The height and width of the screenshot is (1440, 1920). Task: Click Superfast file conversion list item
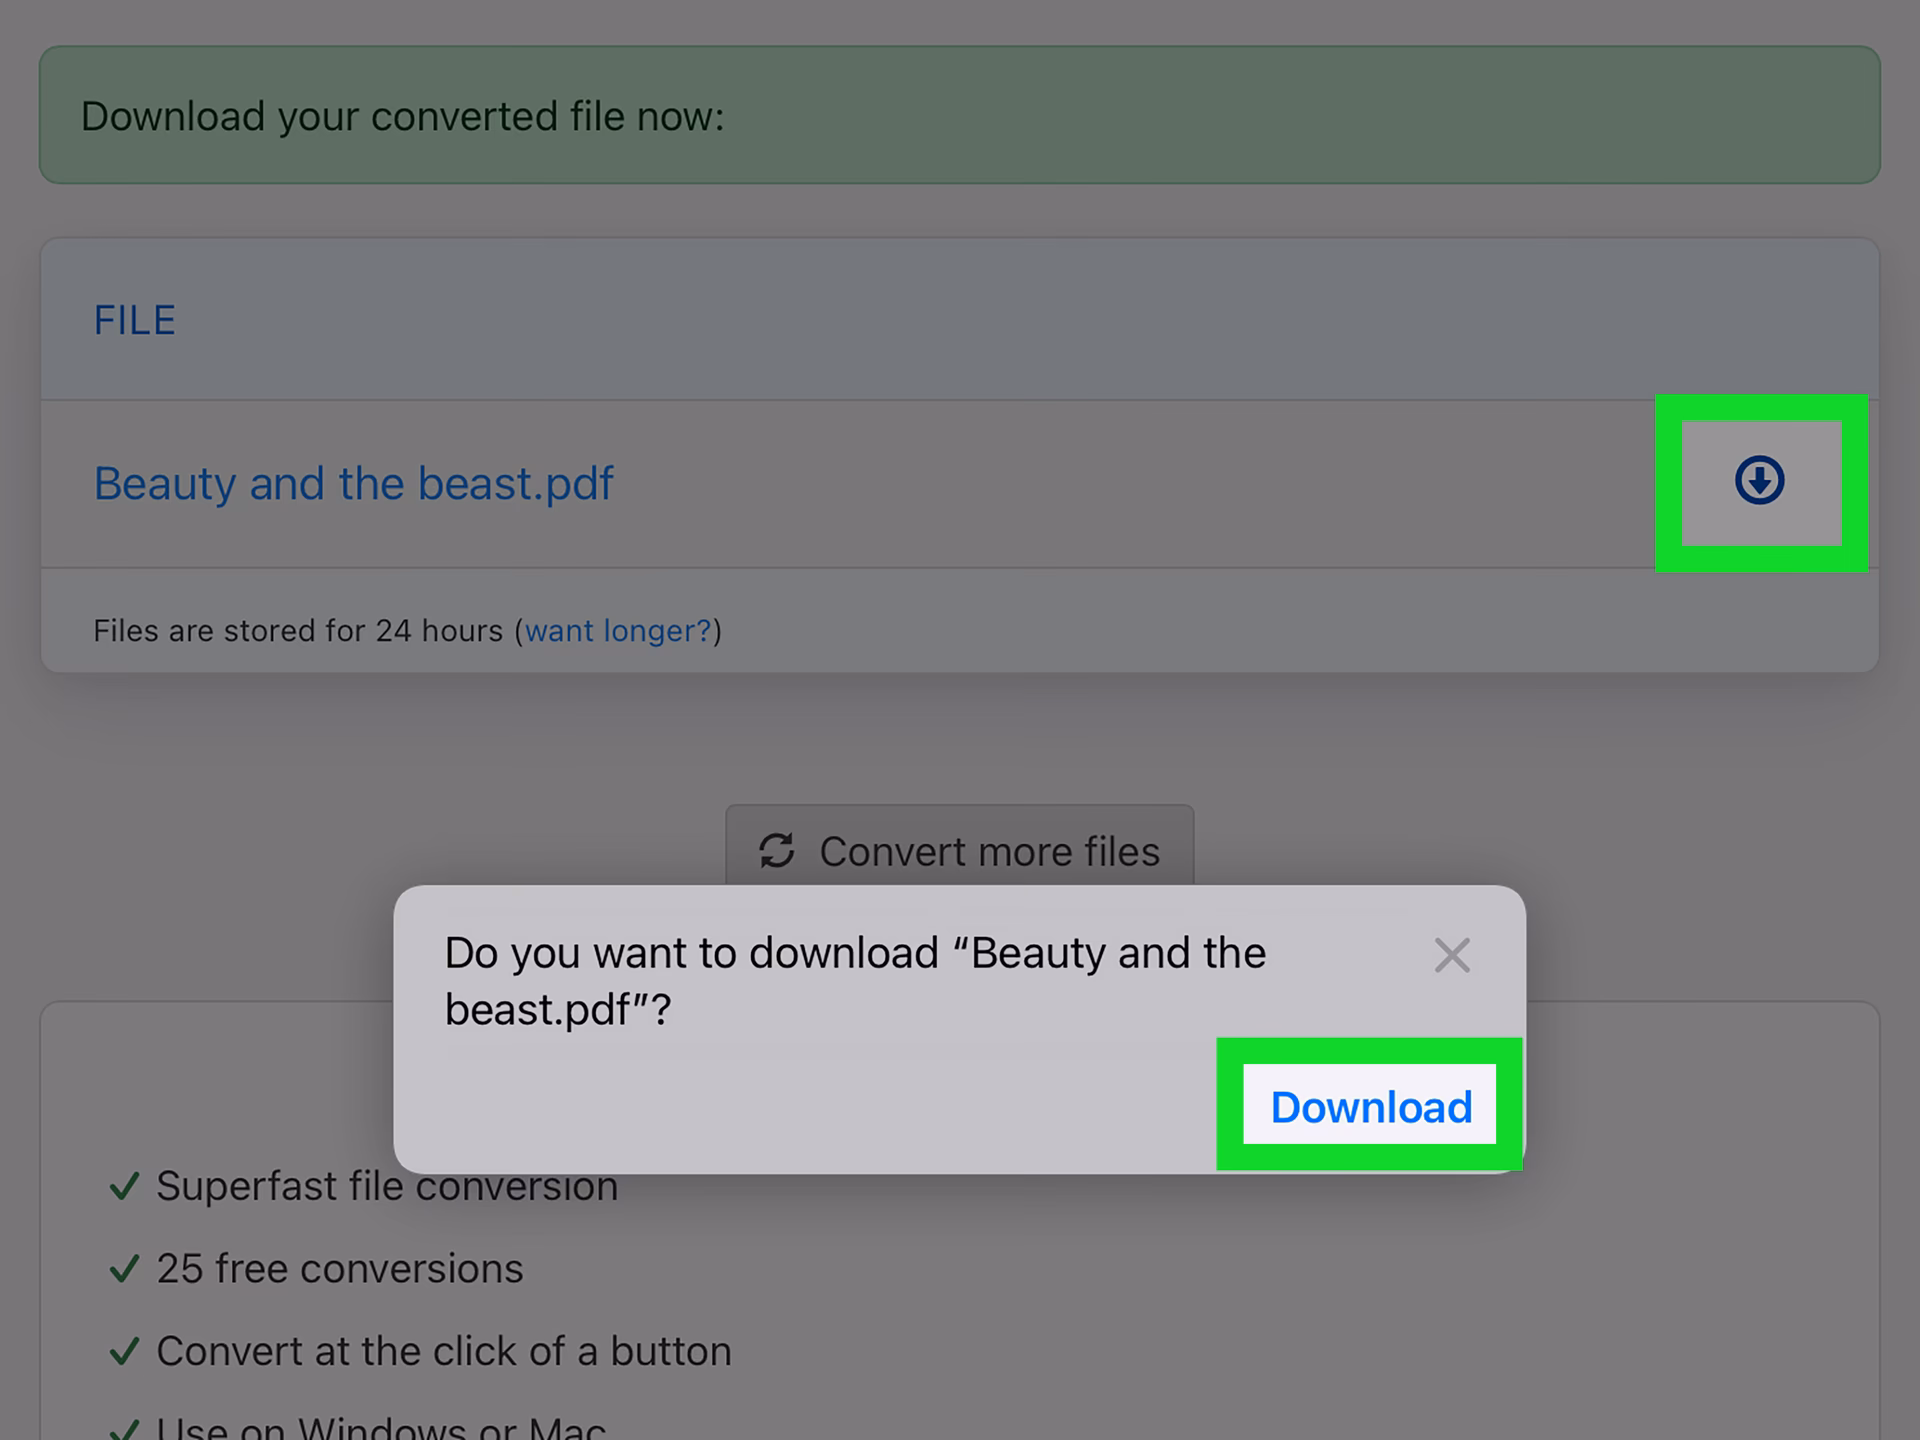coord(387,1186)
